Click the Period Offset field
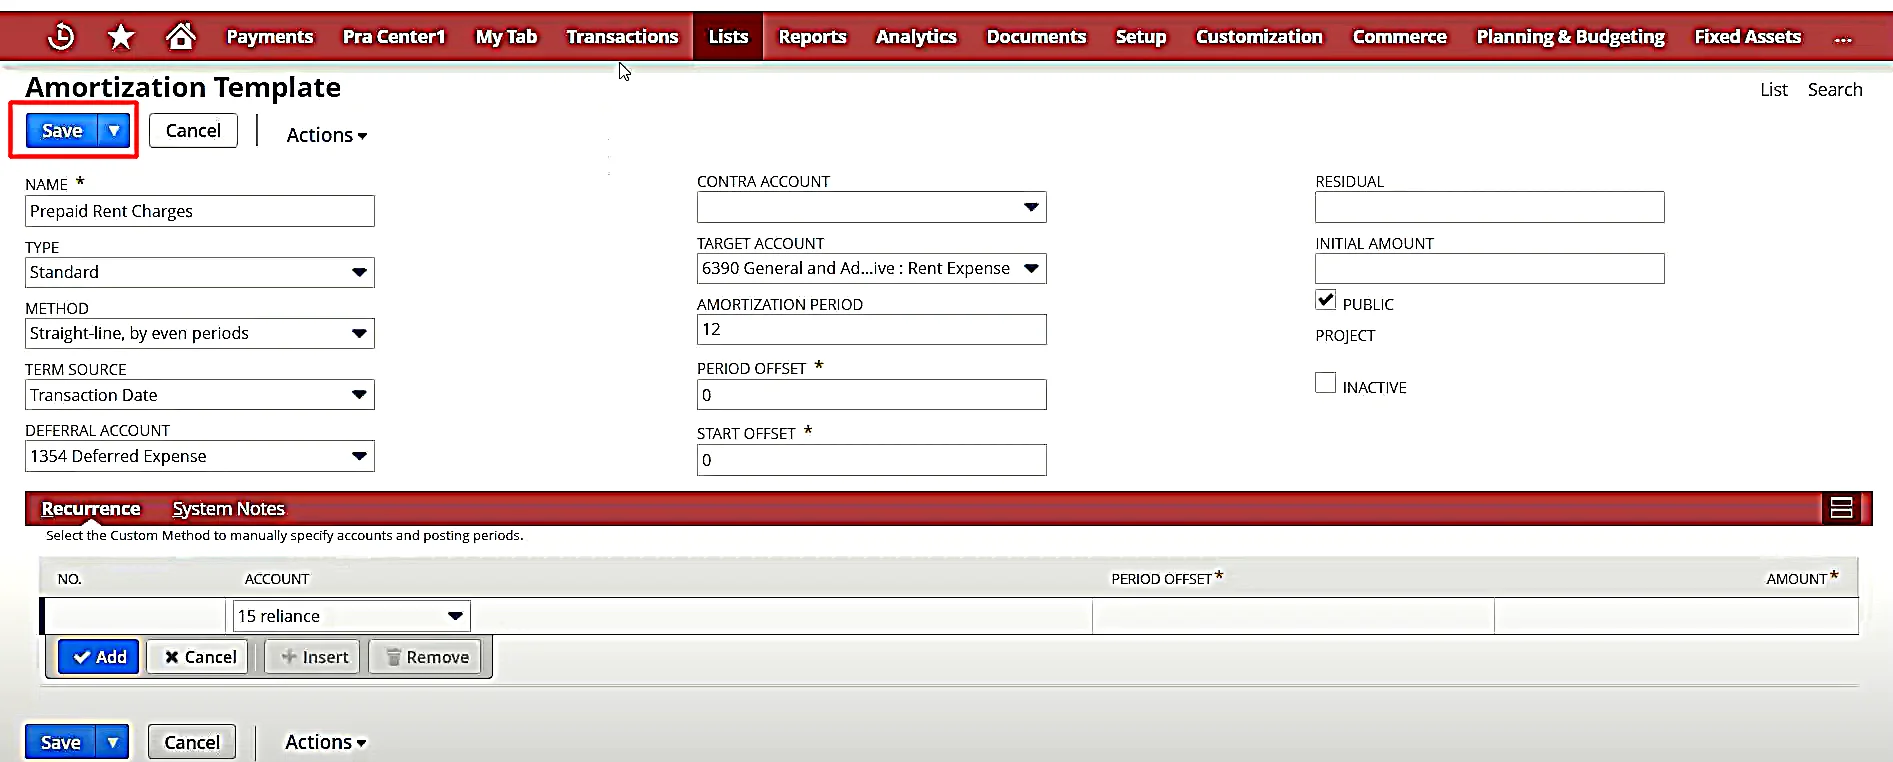 (872, 395)
